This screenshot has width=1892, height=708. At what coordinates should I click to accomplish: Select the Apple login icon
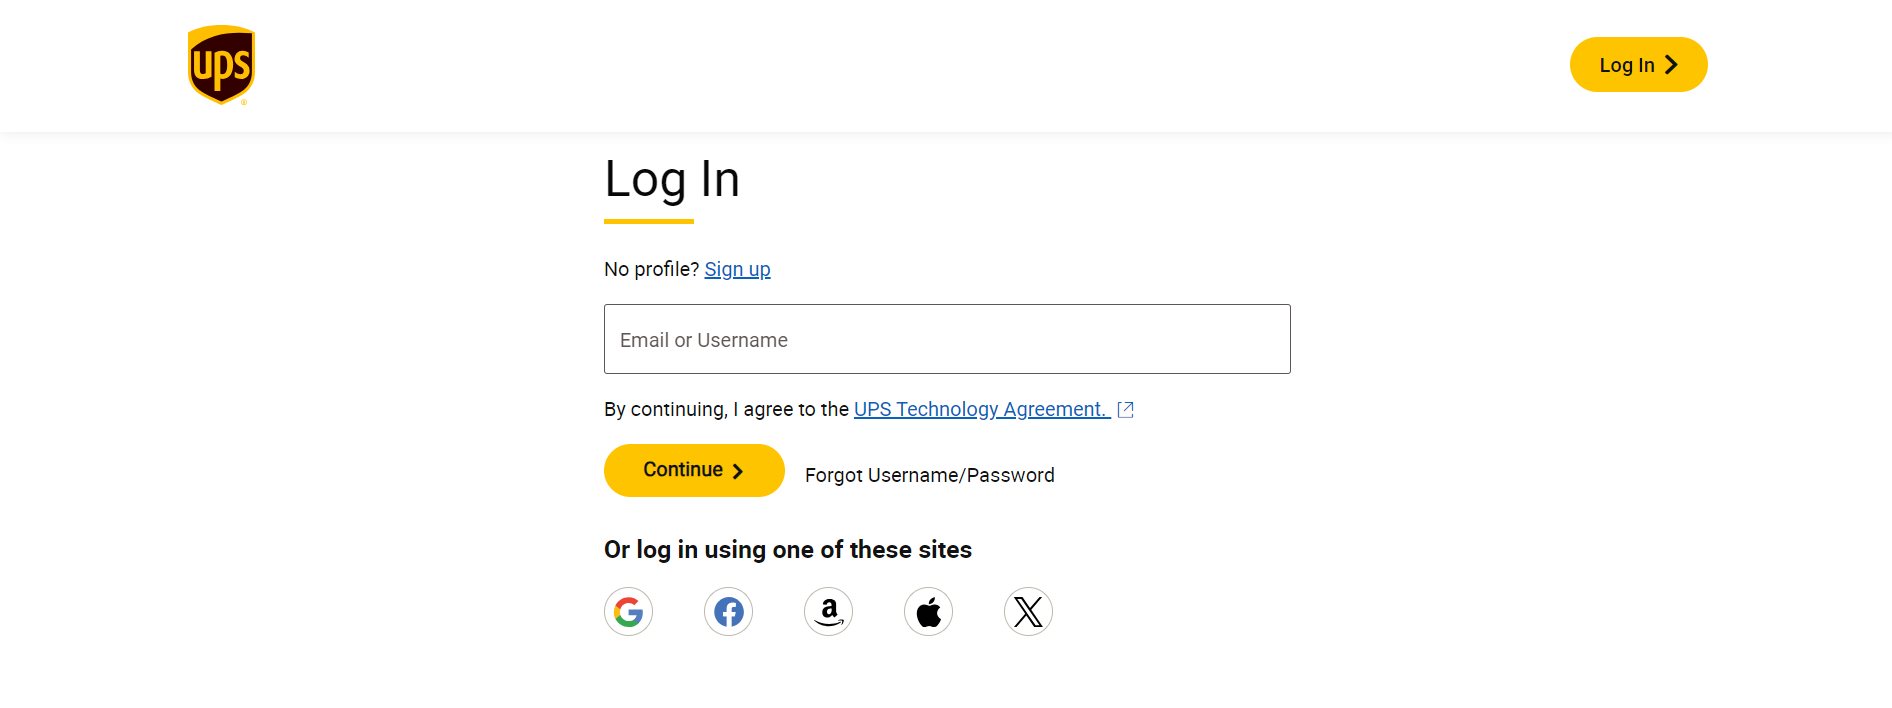(928, 611)
